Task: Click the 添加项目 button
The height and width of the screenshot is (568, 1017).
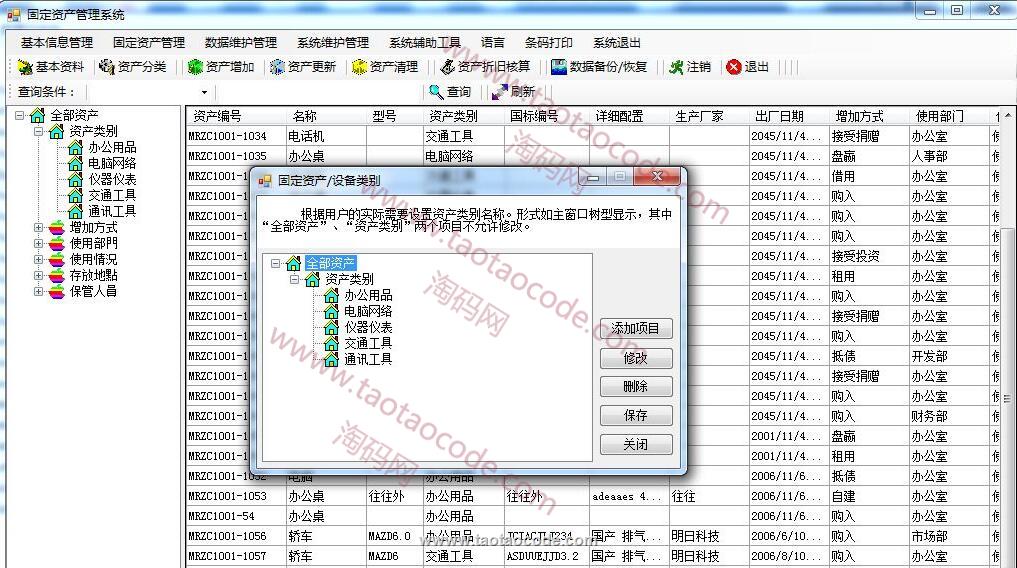Action: 636,329
